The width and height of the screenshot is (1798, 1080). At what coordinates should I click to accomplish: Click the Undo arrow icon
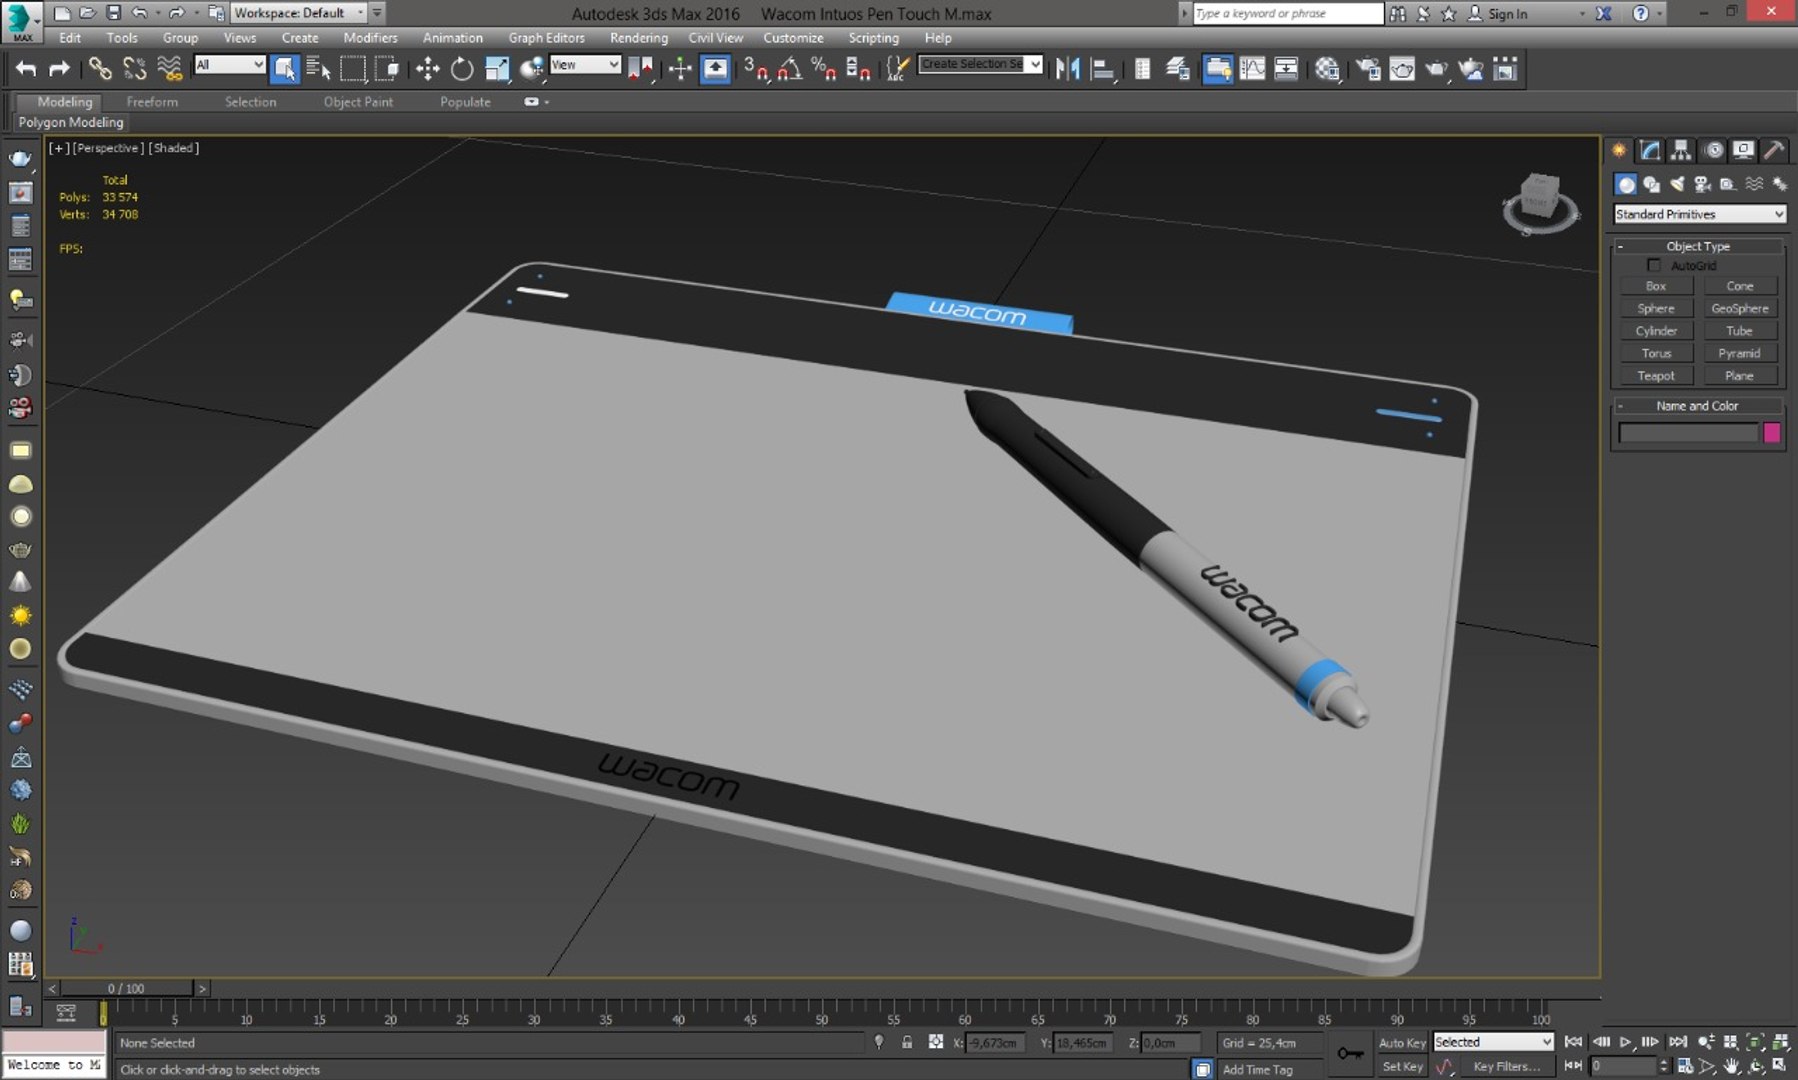click(x=26, y=68)
